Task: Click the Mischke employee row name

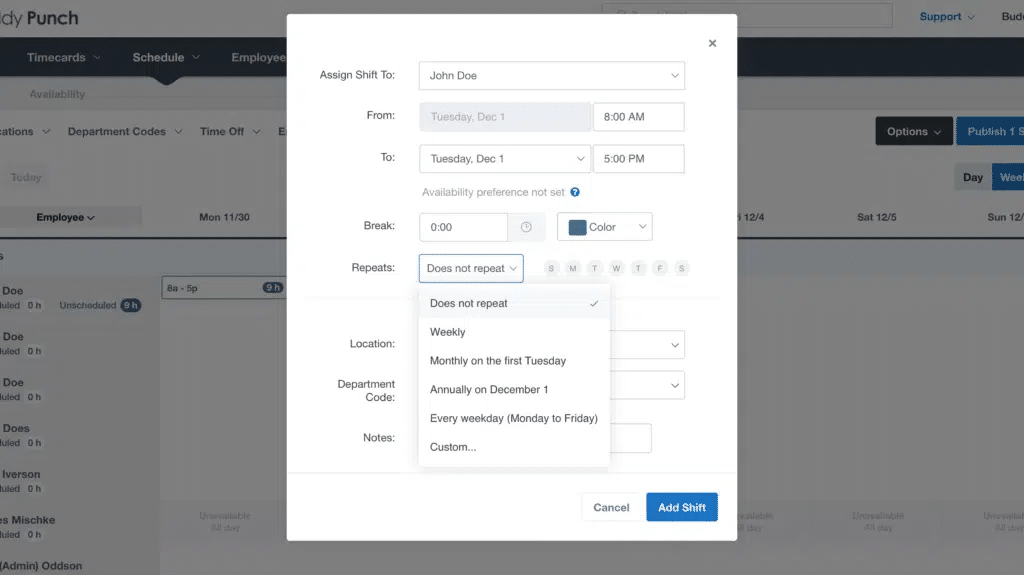Action: [27, 520]
